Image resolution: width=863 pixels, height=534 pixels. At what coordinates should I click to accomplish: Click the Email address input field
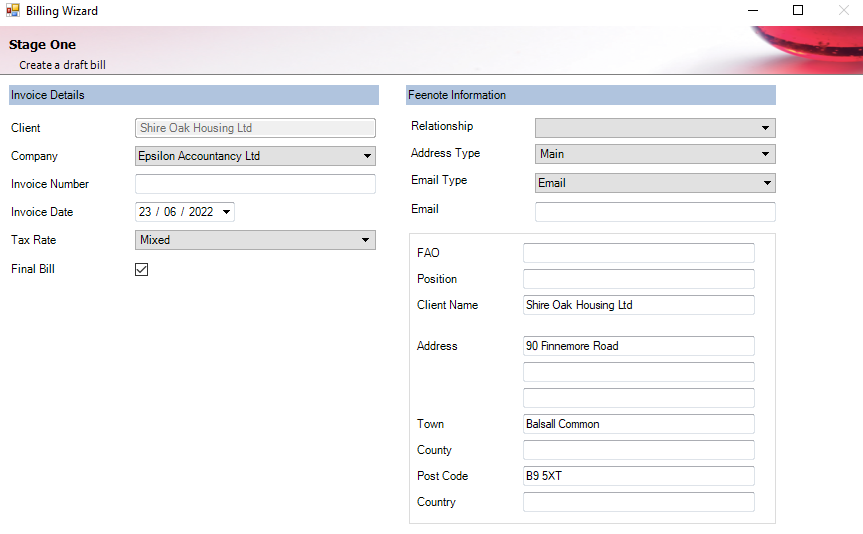[x=655, y=212]
